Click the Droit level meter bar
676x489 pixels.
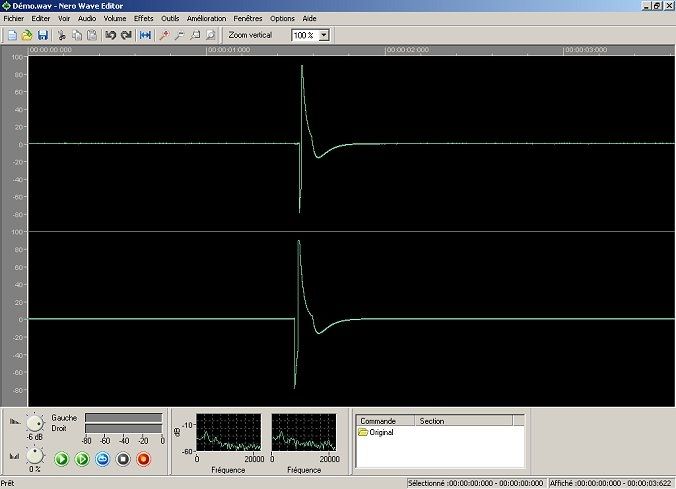124,428
